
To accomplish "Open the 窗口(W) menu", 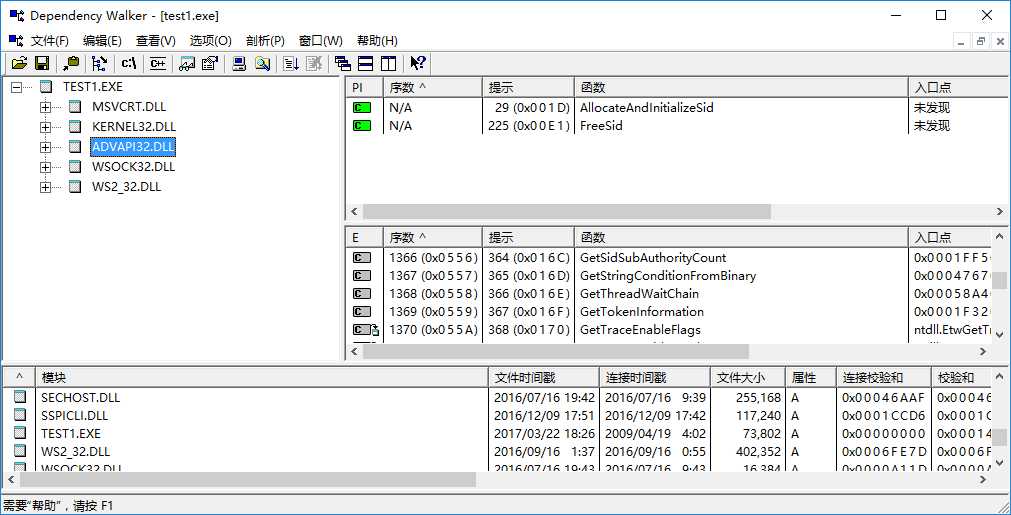I will coord(320,41).
